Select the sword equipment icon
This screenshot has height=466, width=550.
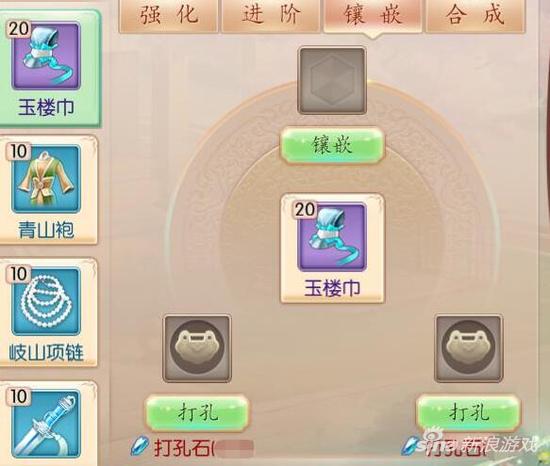click(x=46, y=424)
